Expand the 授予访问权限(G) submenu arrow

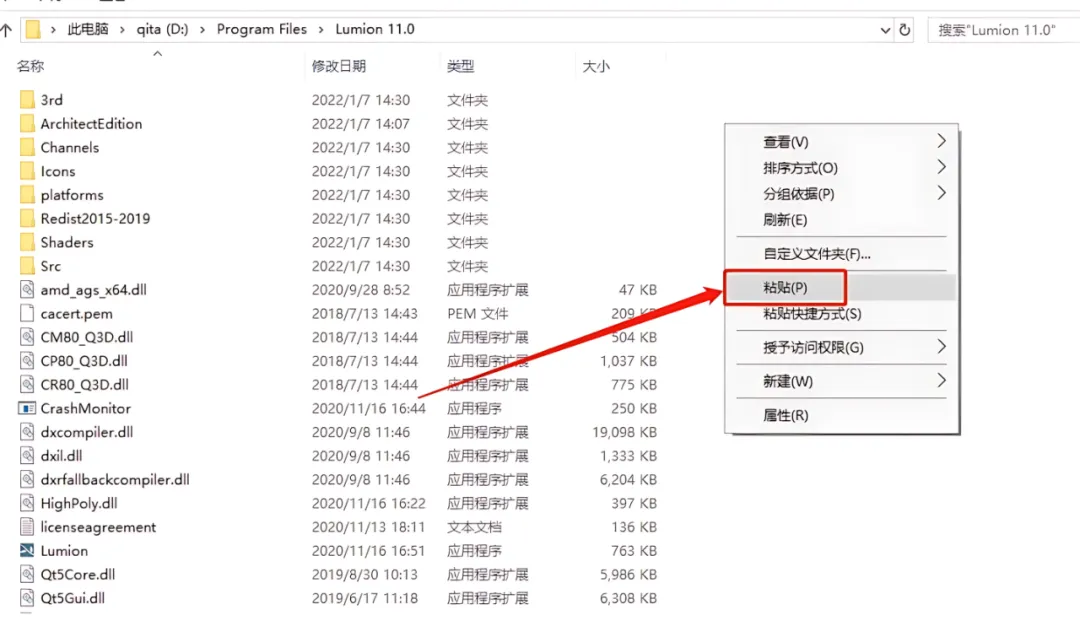[942, 347]
